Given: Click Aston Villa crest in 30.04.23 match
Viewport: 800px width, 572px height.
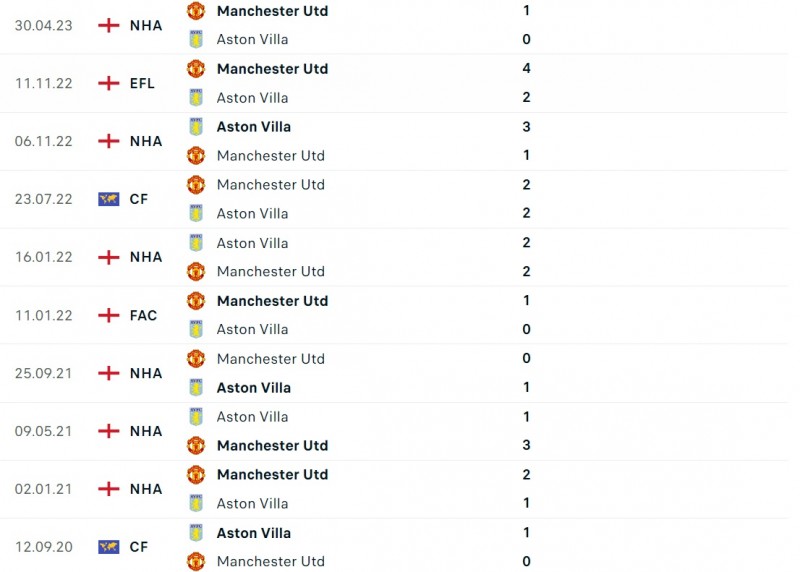Looking at the screenshot, I should [196, 40].
